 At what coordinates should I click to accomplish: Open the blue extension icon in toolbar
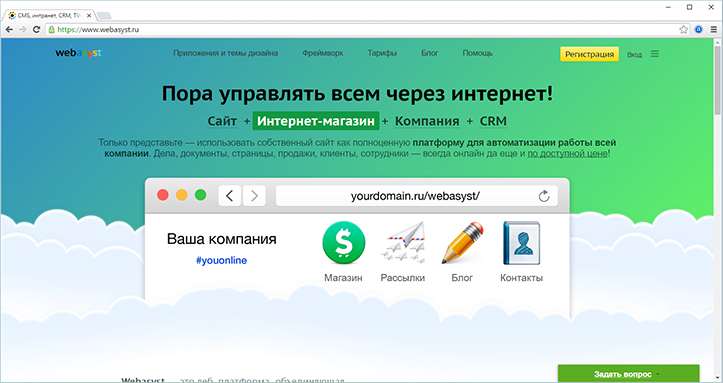click(x=699, y=29)
